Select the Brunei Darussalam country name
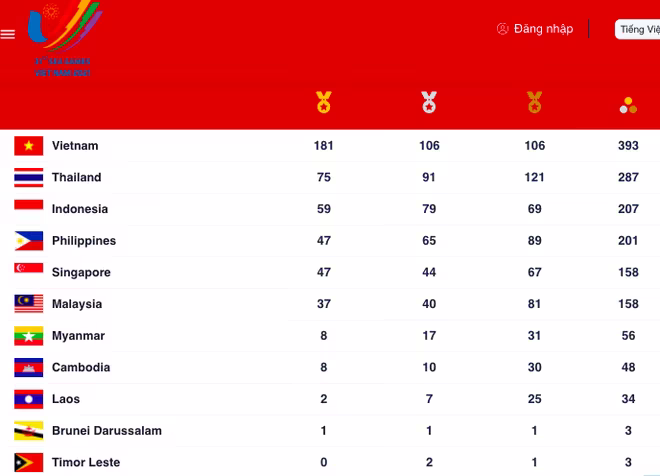Viewport: 660px width, 476px height. pos(107,431)
